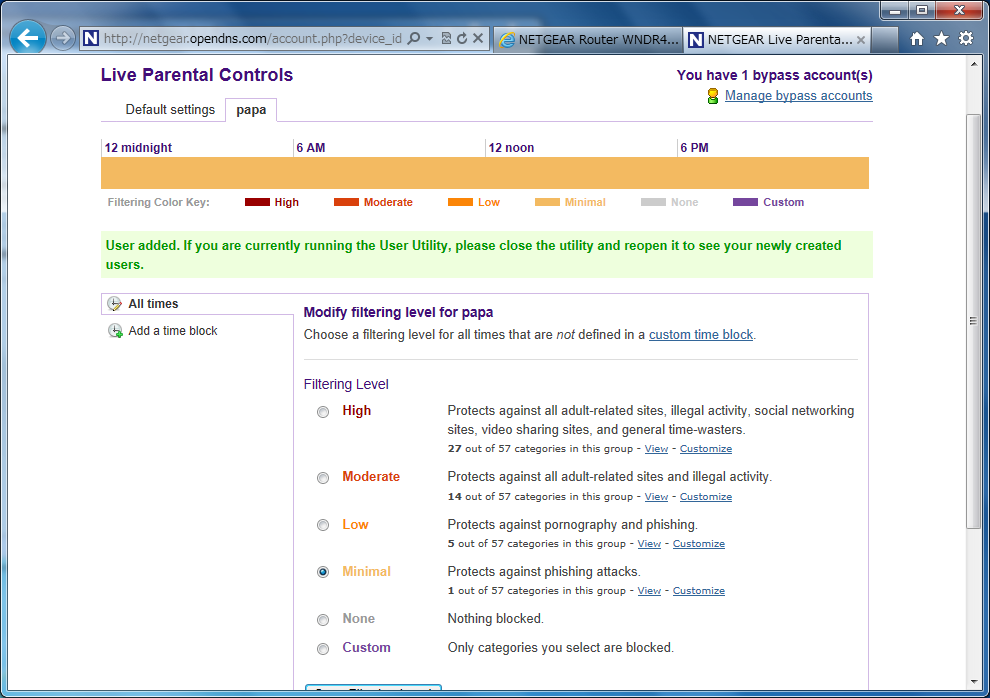Open the browser Tools gear icon
990x698 pixels.
[x=965, y=39]
